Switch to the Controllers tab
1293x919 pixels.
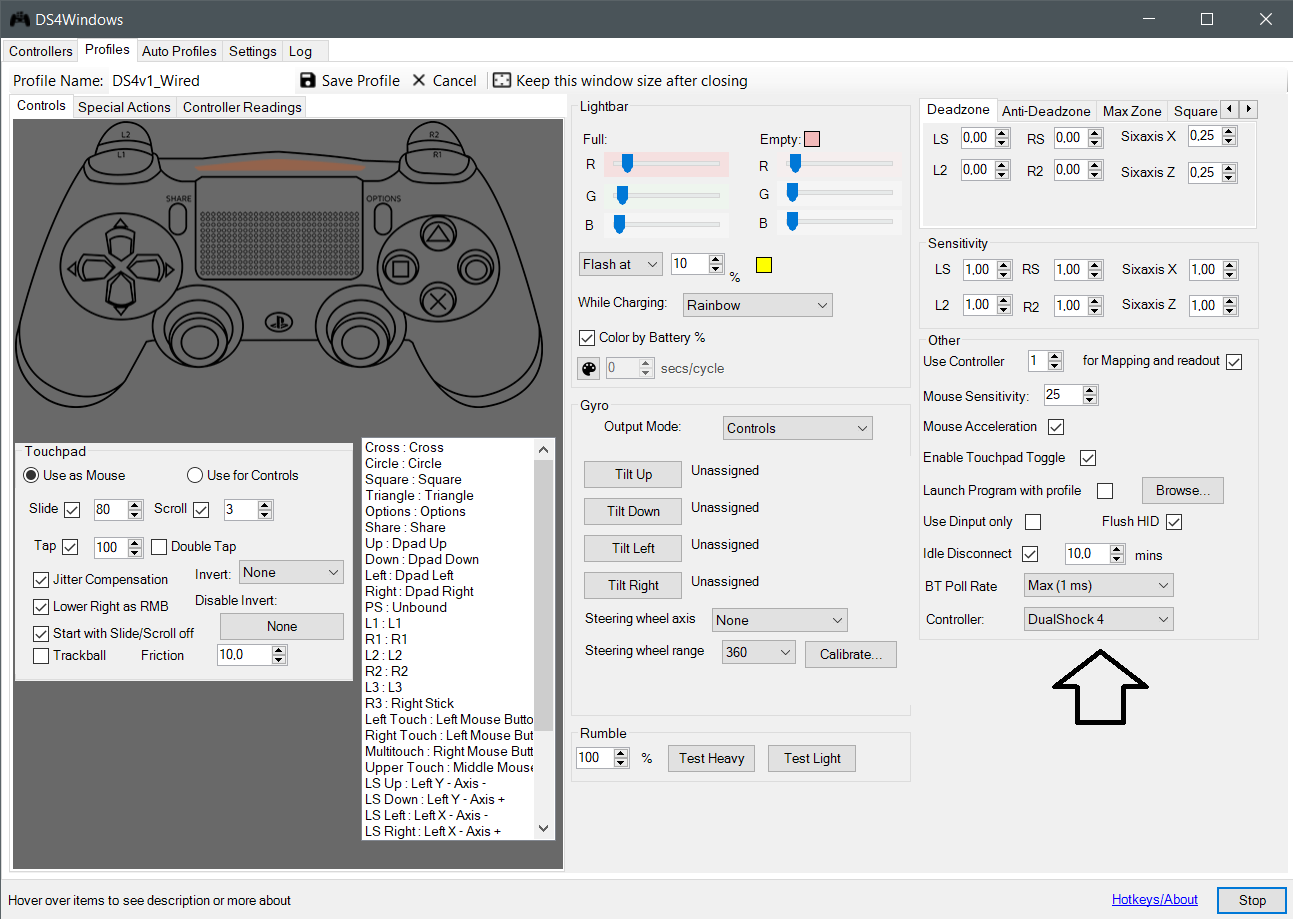coord(41,51)
